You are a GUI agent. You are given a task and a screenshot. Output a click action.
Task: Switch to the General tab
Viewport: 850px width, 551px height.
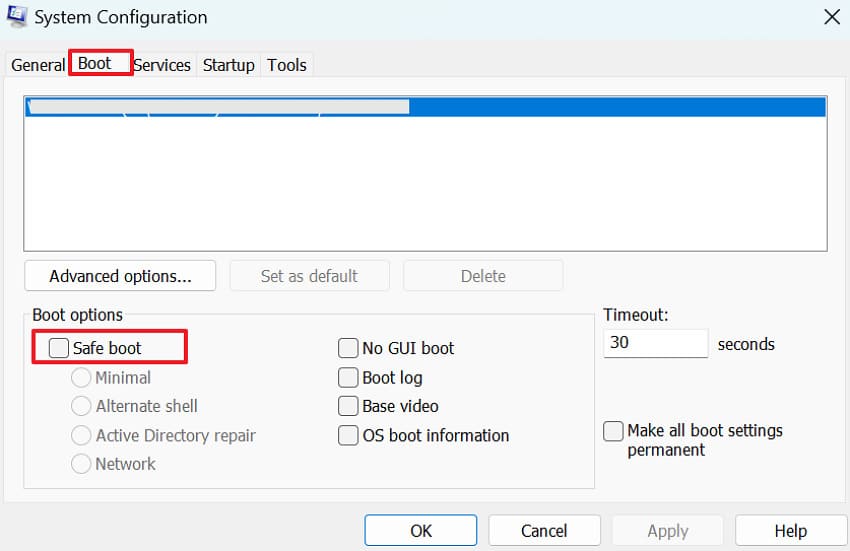coord(38,65)
